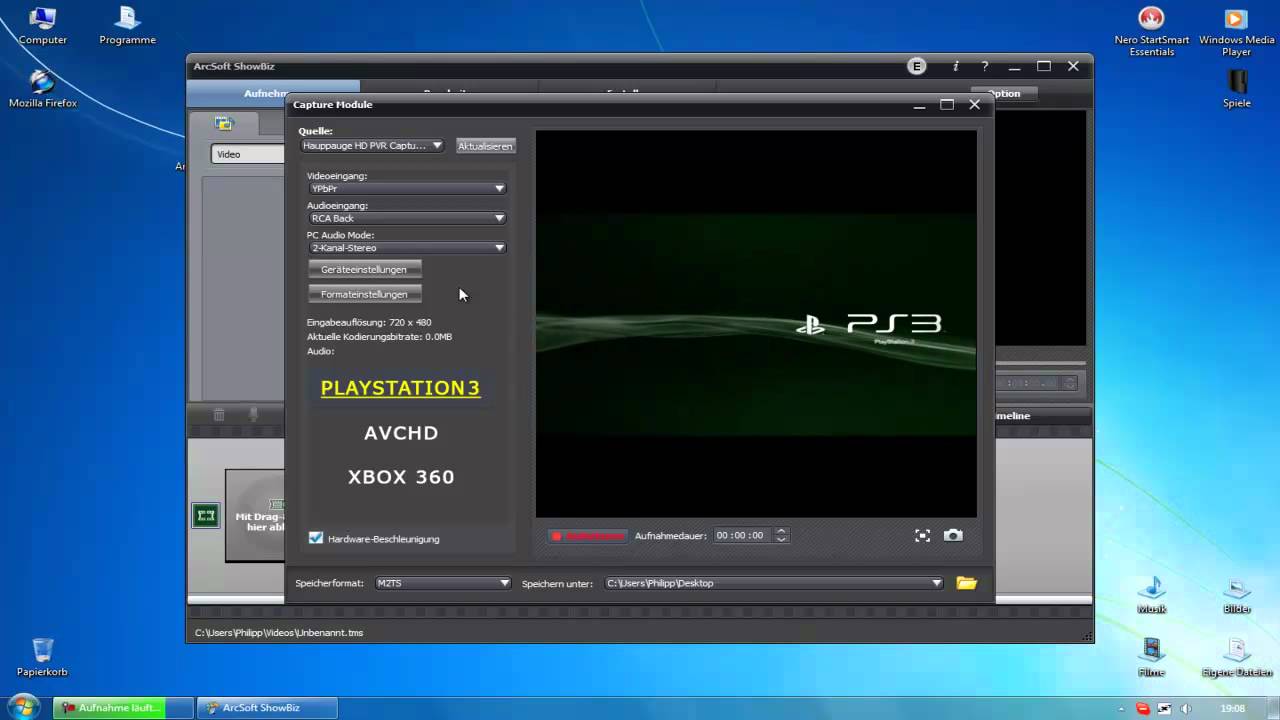Click the Windows Start orb

(x=23, y=707)
